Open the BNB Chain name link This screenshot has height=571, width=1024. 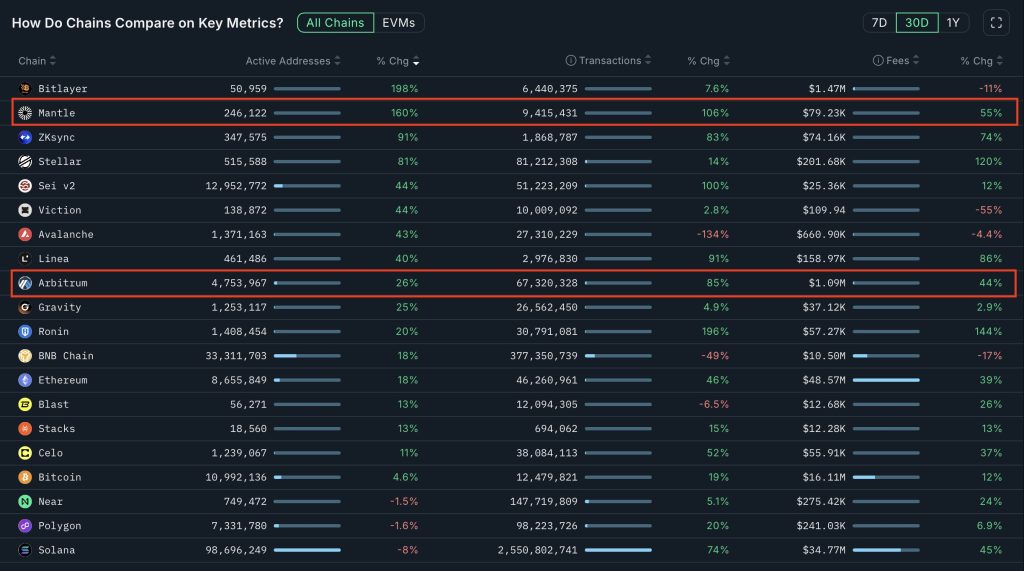[x=66, y=356]
